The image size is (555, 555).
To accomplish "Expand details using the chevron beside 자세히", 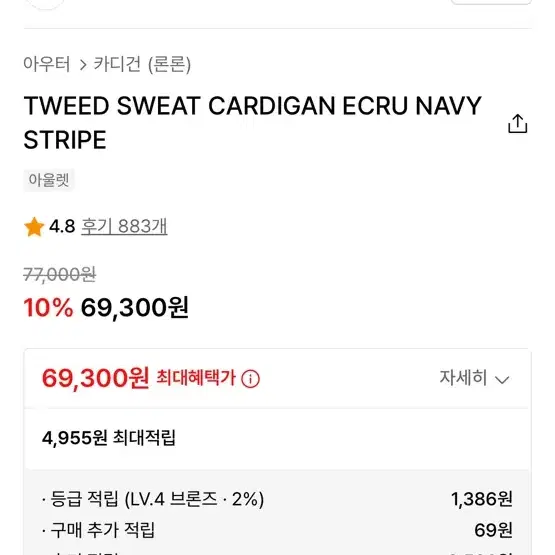I will 502,380.
